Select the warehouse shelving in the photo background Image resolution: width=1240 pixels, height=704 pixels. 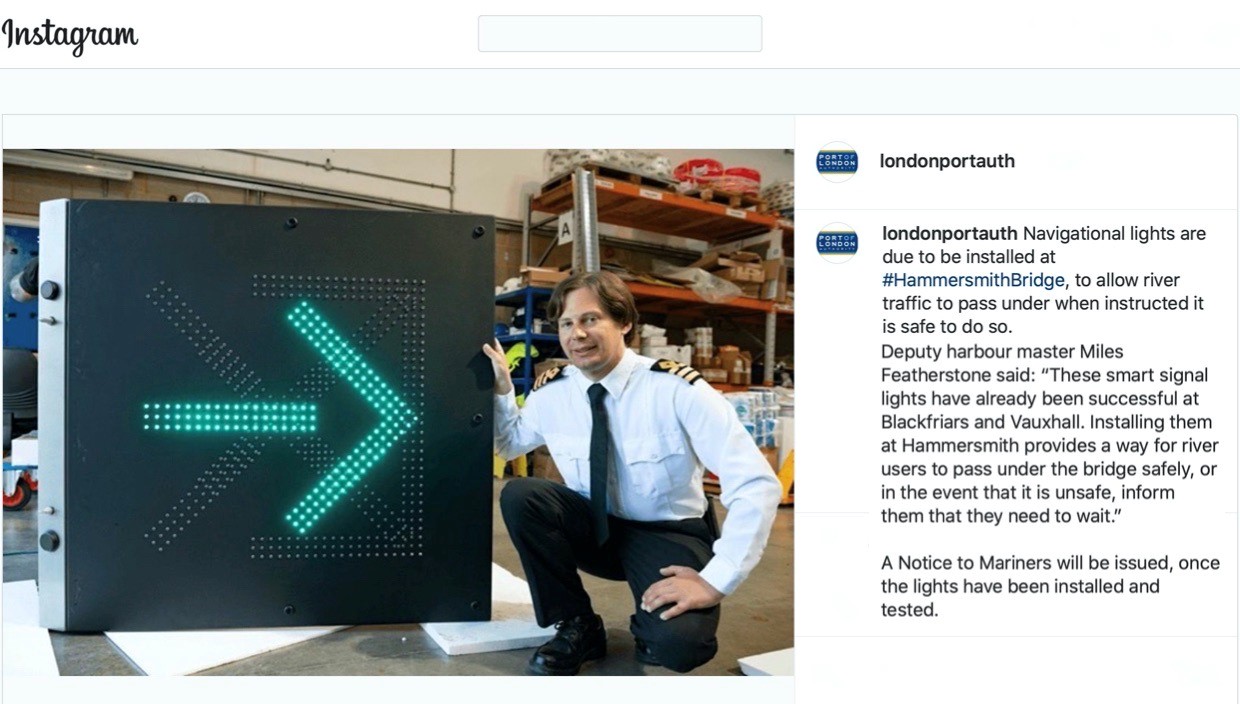[x=660, y=290]
